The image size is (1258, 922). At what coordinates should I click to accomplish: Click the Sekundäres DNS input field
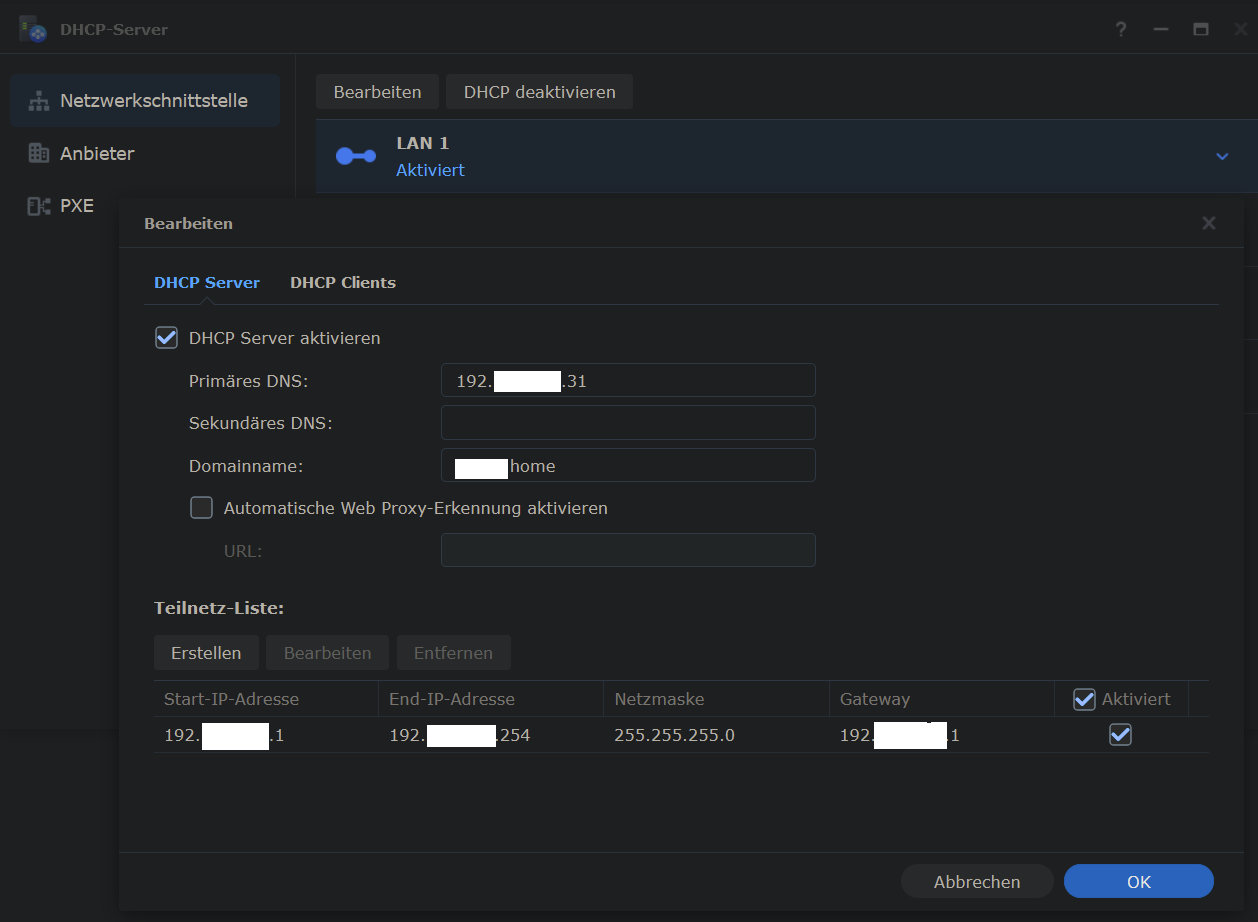(x=628, y=423)
